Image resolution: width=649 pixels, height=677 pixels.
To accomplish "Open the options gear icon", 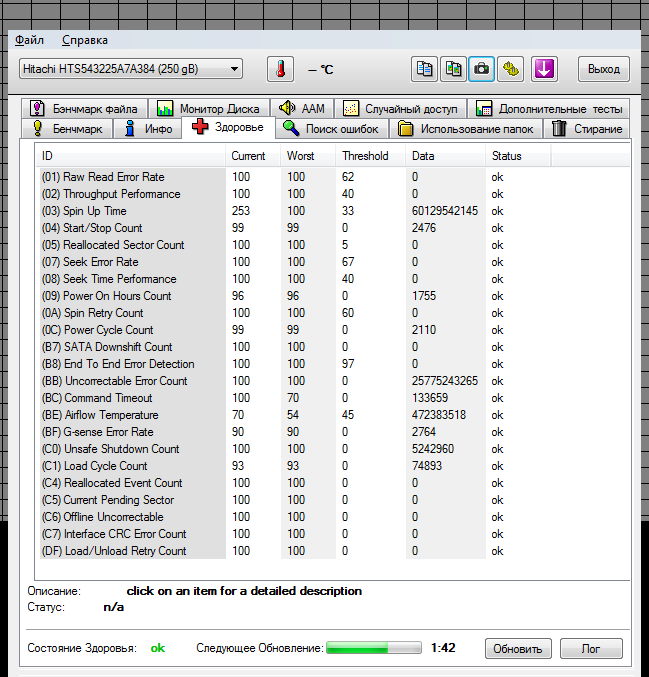I will (510, 69).
